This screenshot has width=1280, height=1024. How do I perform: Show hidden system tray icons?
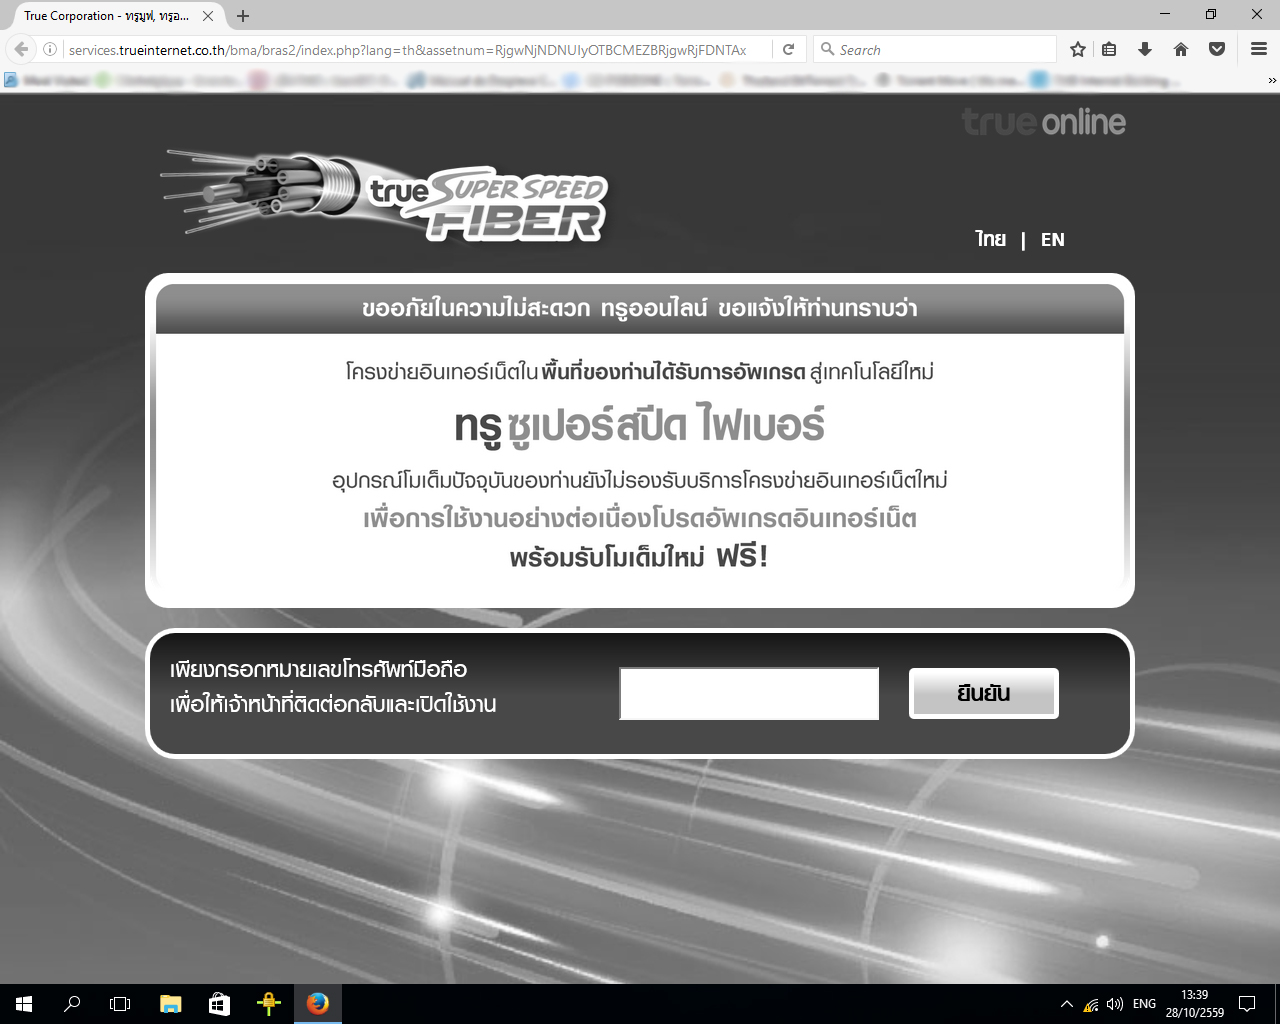point(1066,1004)
